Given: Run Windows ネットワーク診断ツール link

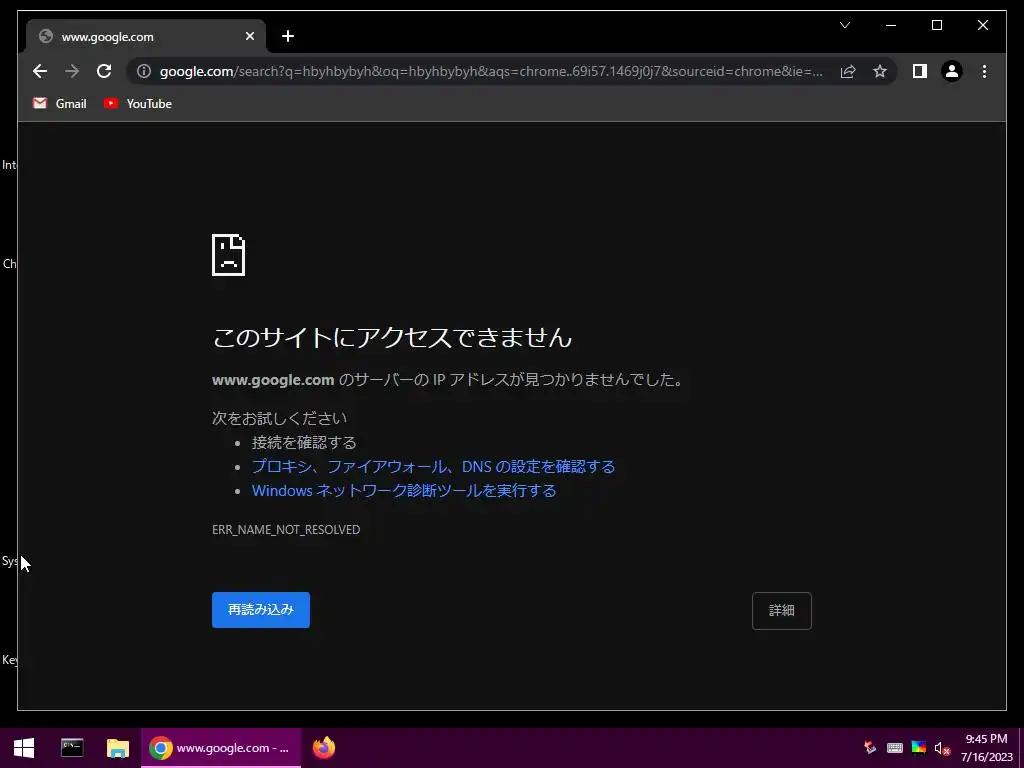Looking at the screenshot, I should [404, 490].
